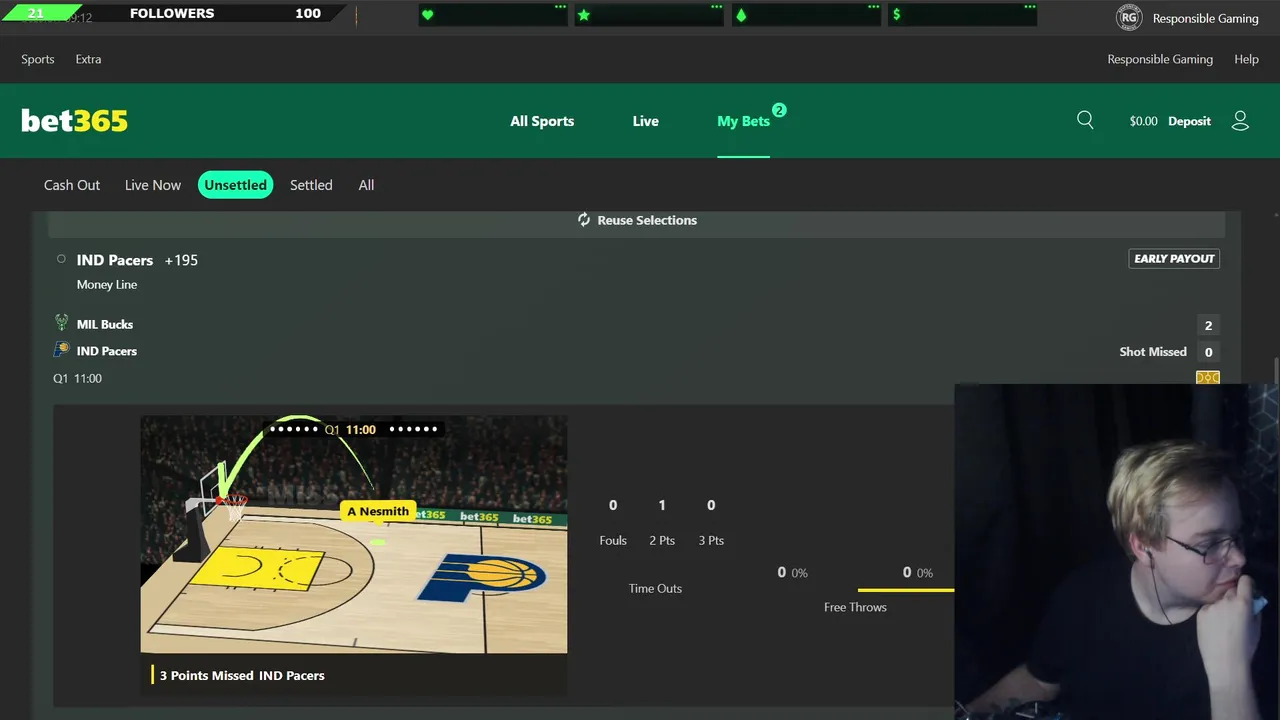Open the account profile icon

(x=1240, y=121)
